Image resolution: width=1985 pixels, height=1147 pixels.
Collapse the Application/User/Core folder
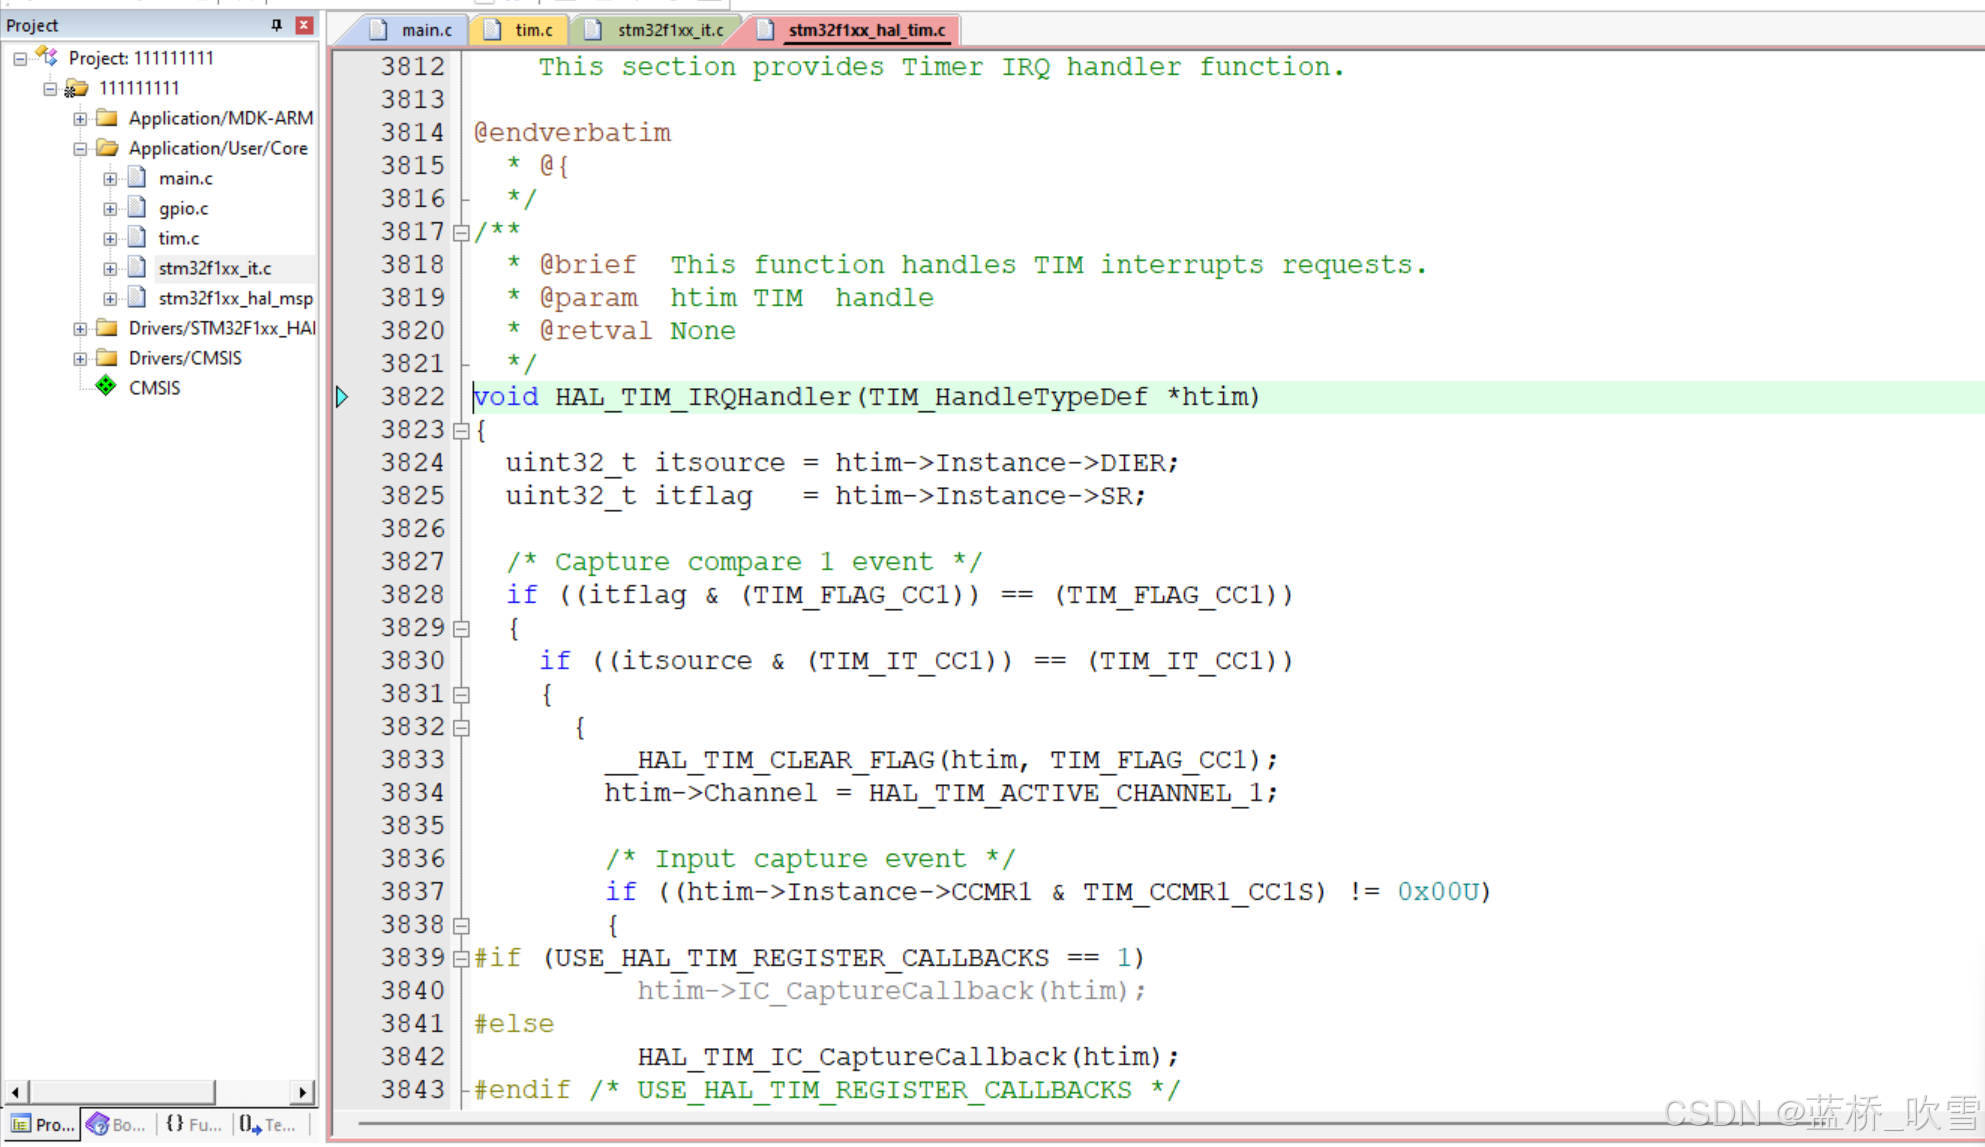[80, 148]
